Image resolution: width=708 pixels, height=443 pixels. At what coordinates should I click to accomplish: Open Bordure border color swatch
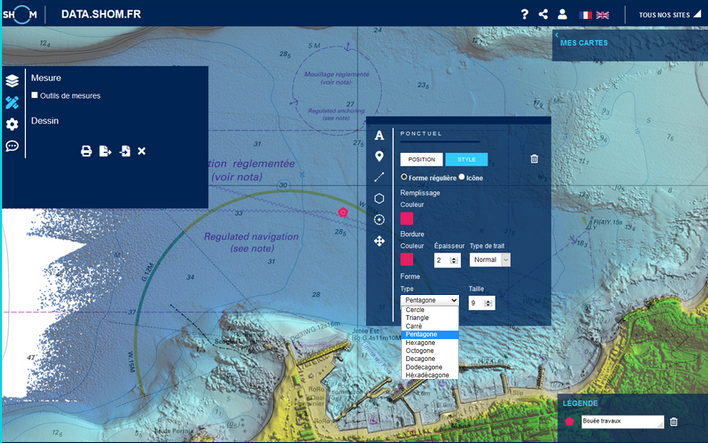pos(407,259)
